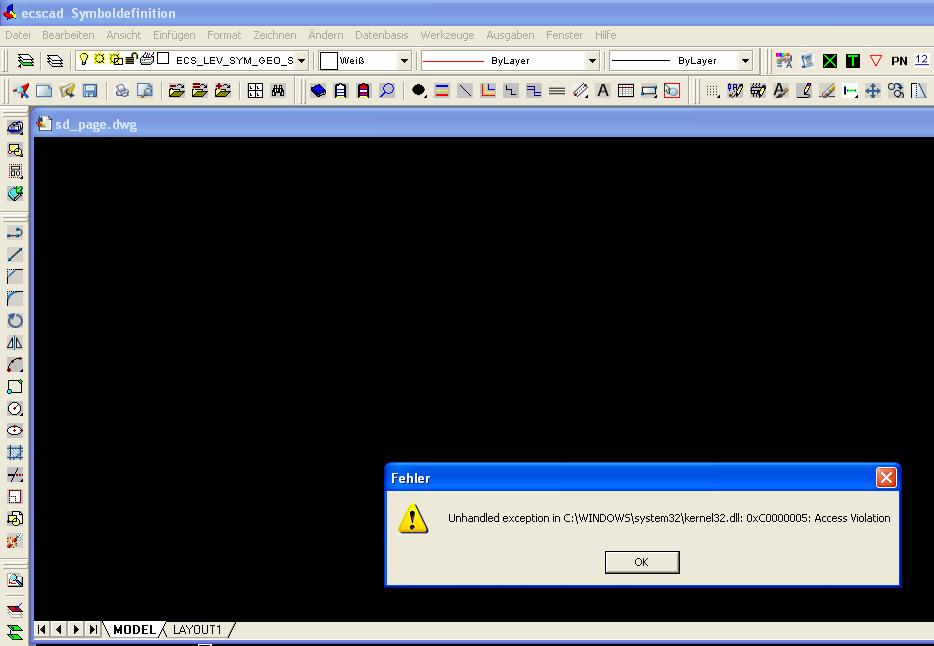The height and width of the screenshot is (646, 934).
Task: Click the layer stack icon
Action: pyautogui.click(x=55, y=61)
